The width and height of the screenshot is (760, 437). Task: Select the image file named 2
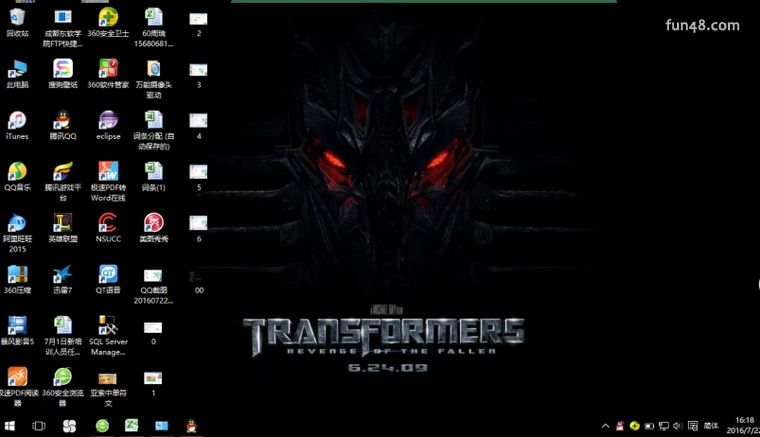(x=198, y=19)
